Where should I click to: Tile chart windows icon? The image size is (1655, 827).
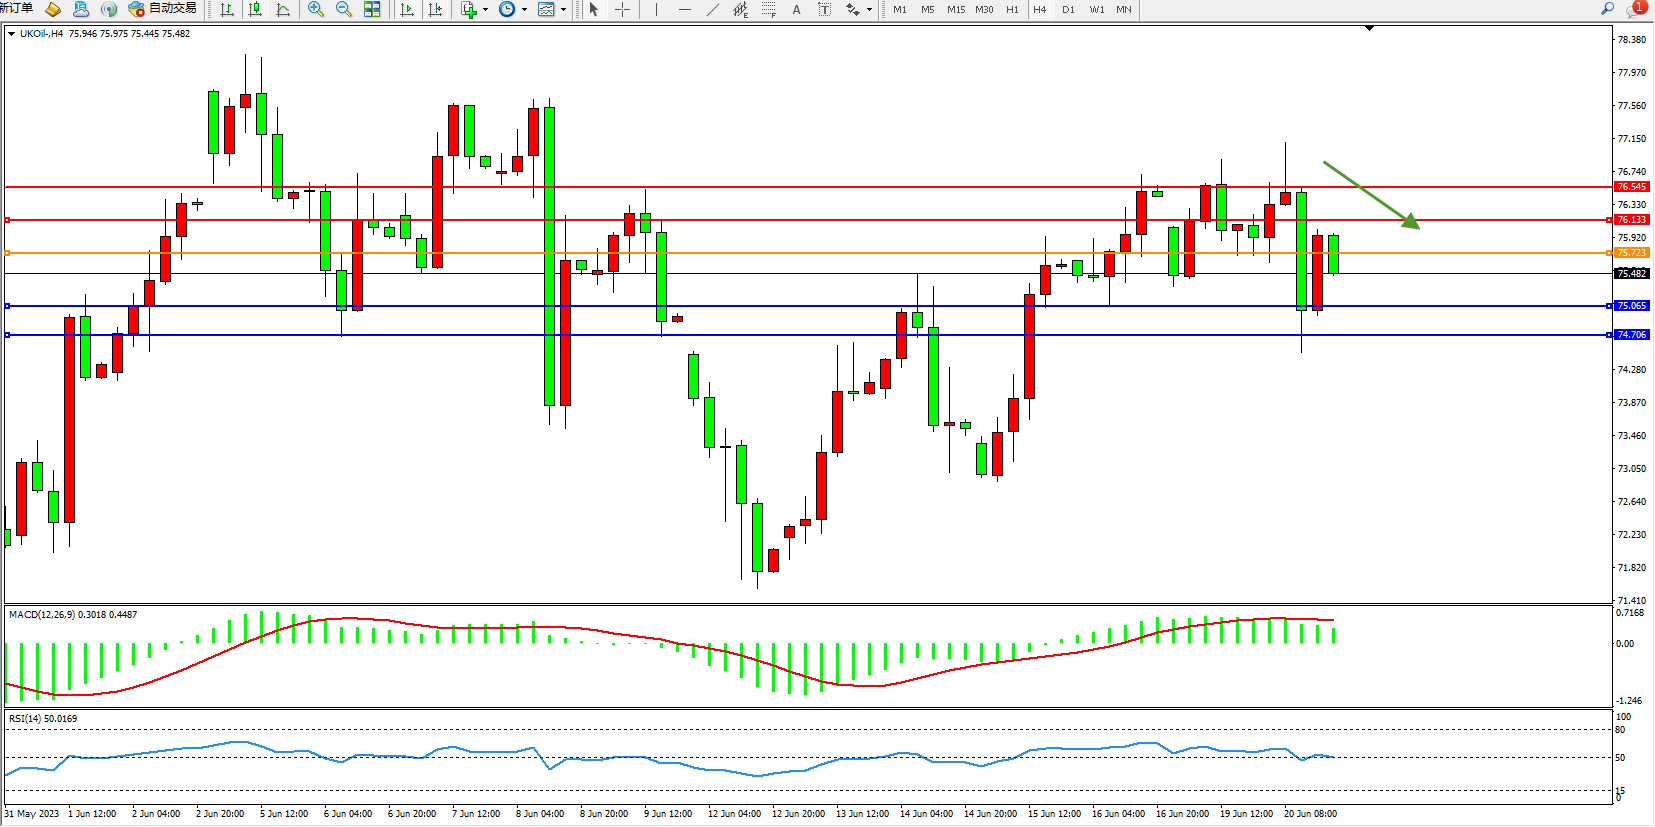click(372, 9)
